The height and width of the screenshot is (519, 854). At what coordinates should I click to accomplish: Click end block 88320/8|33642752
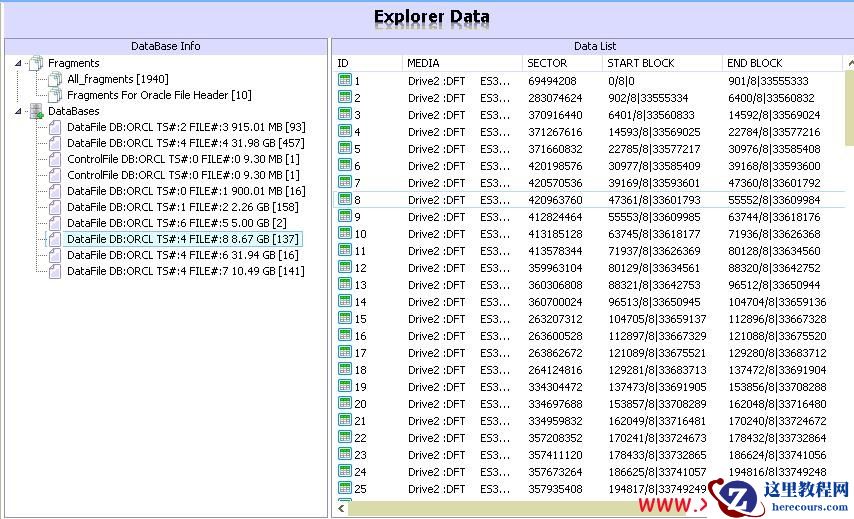(774, 268)
